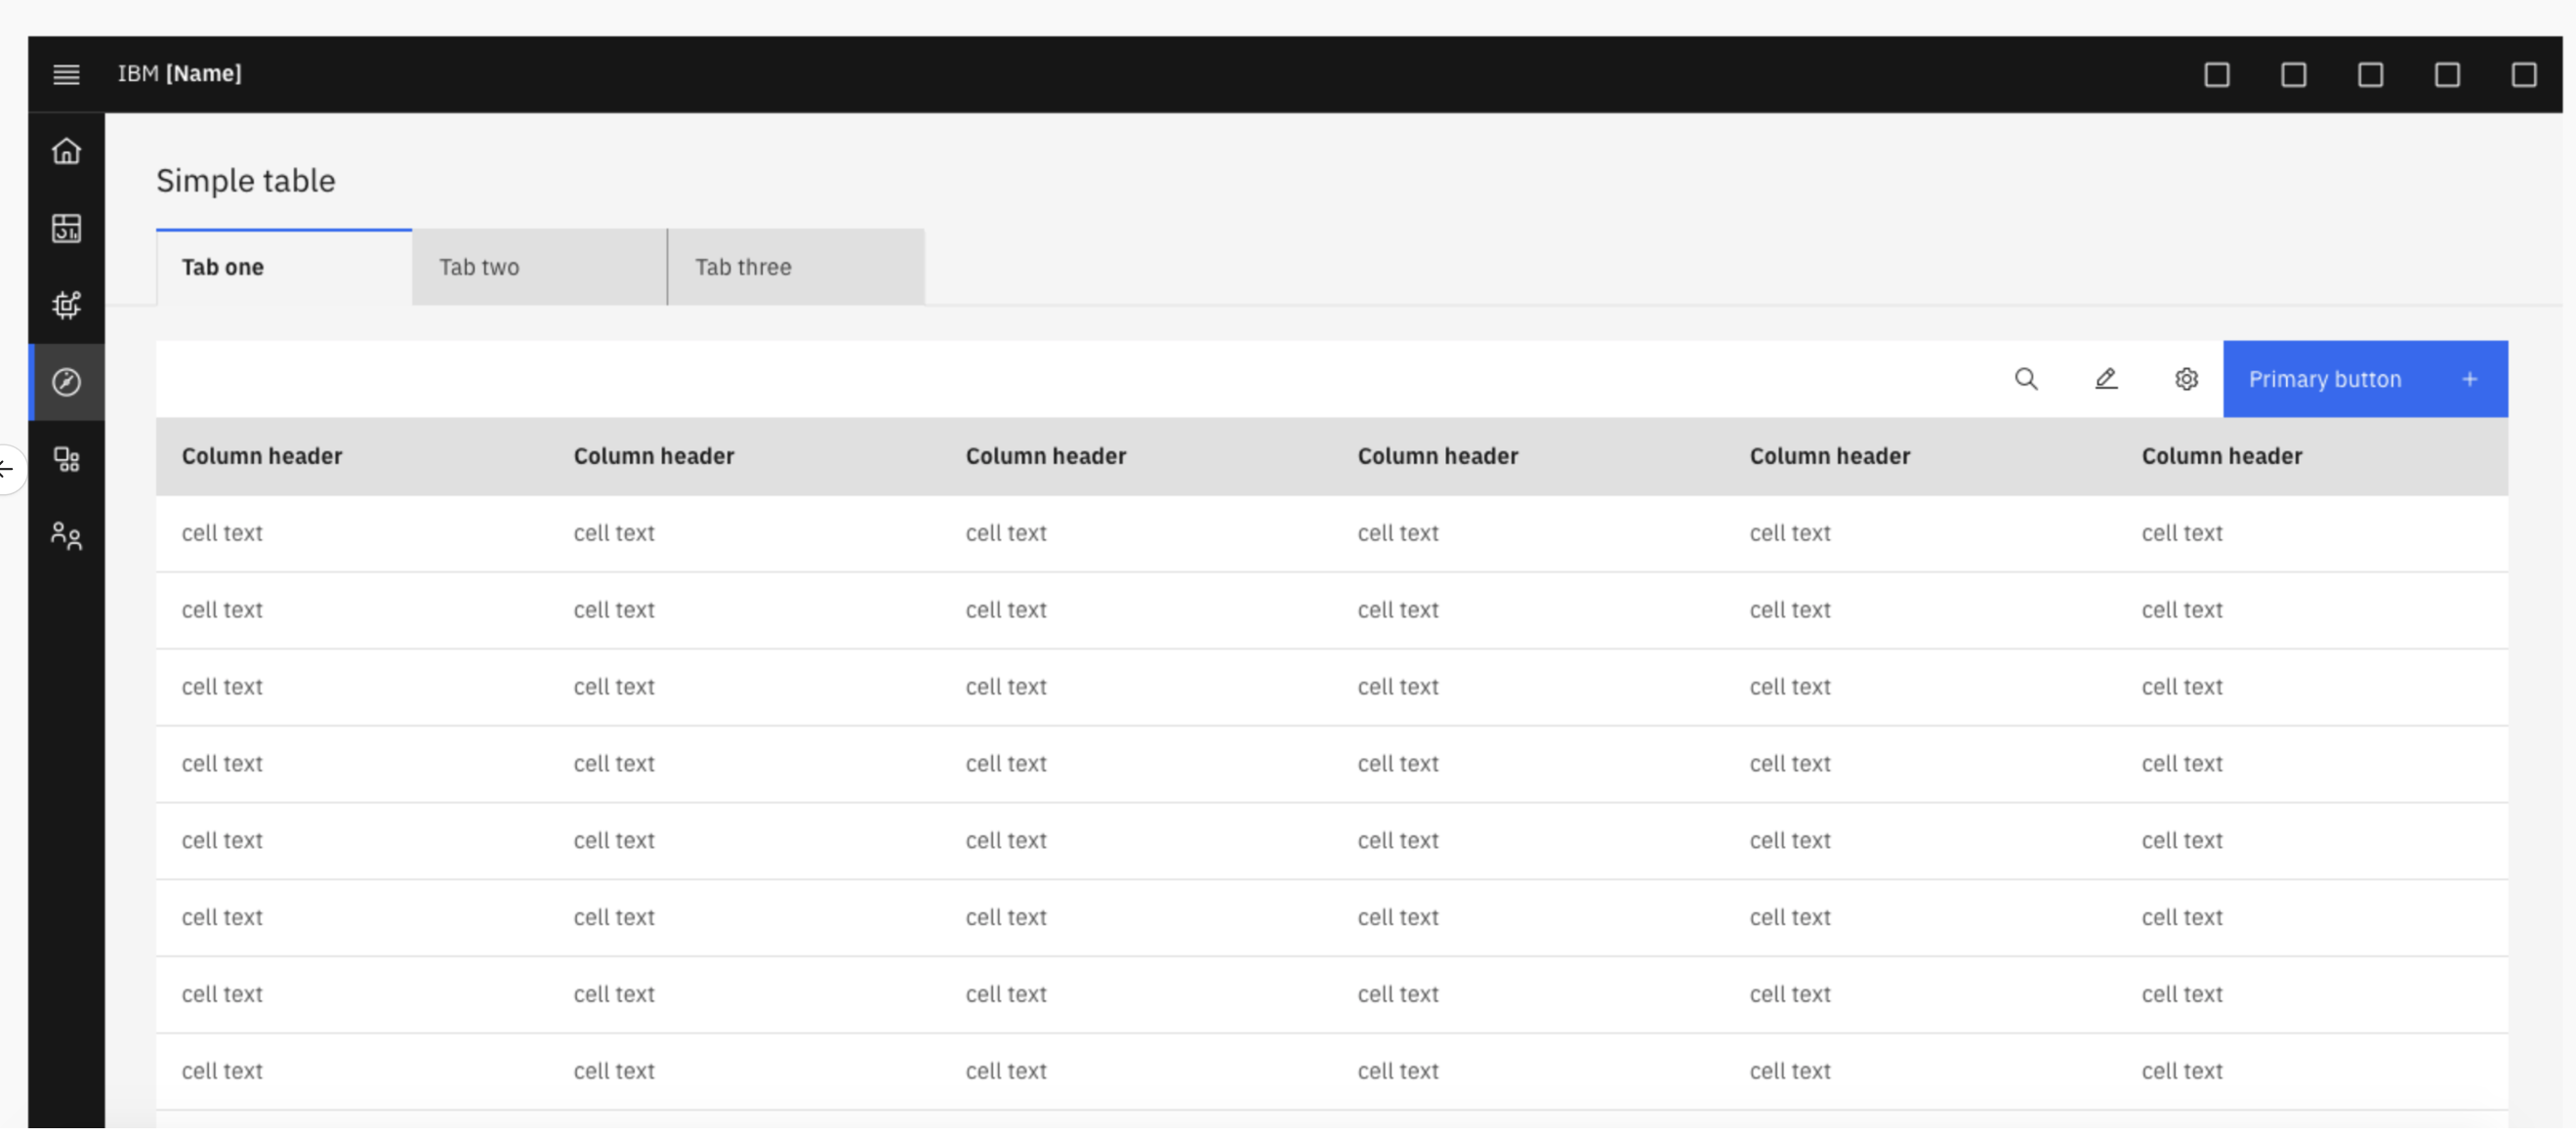Image resolution: width=2576 pixels, height=1135 pixels.
Task: Switch to Tab three
Action: pyautogui.click(x=741, y=267)
